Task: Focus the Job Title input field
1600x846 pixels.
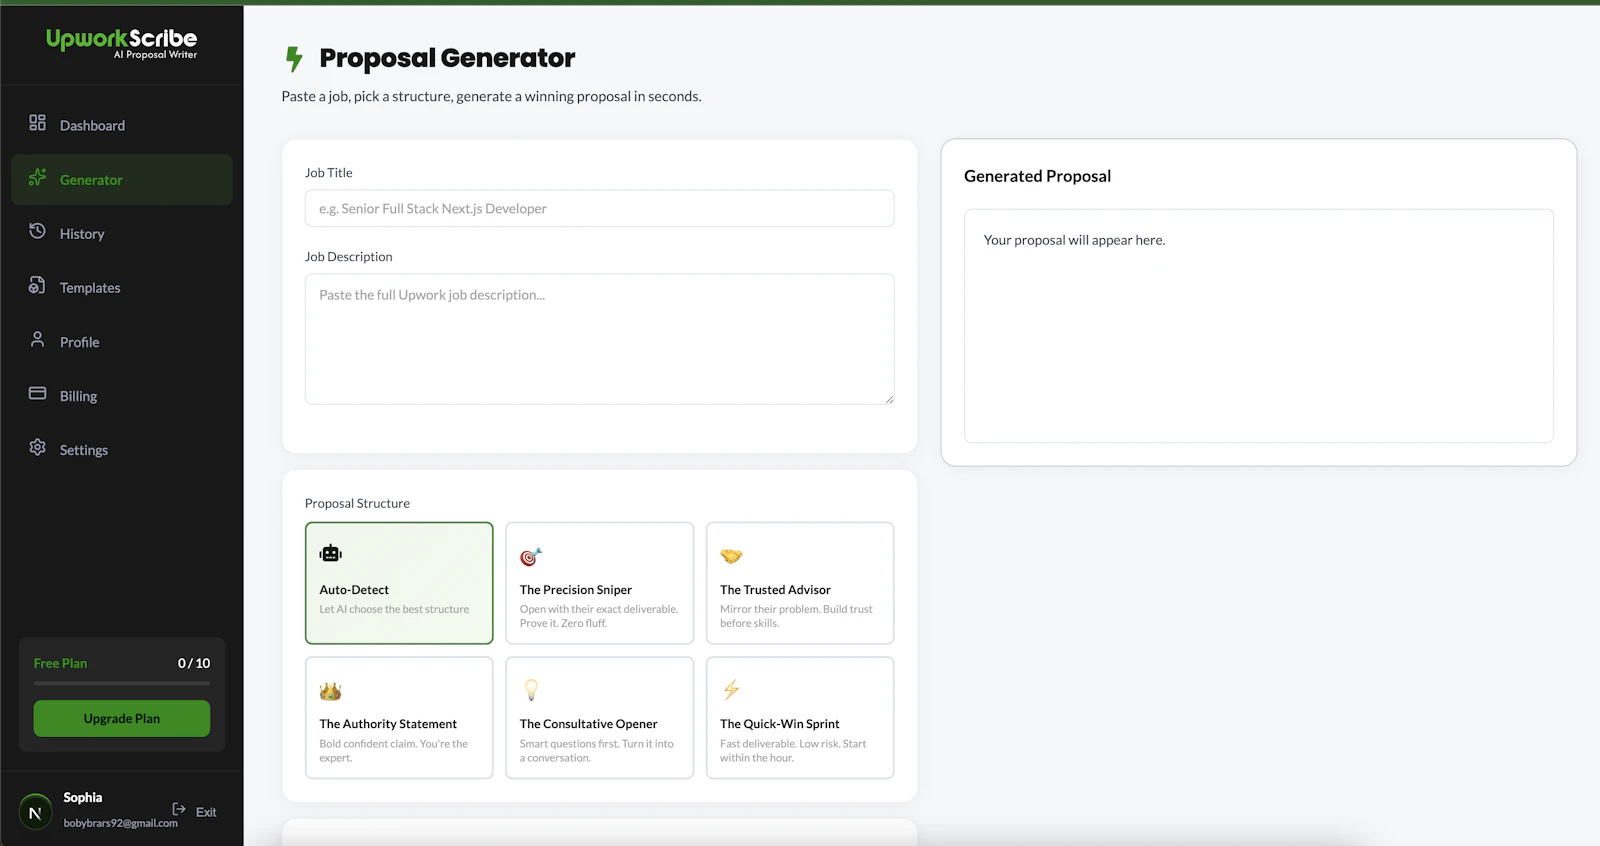Action: (x=600, y=208)
